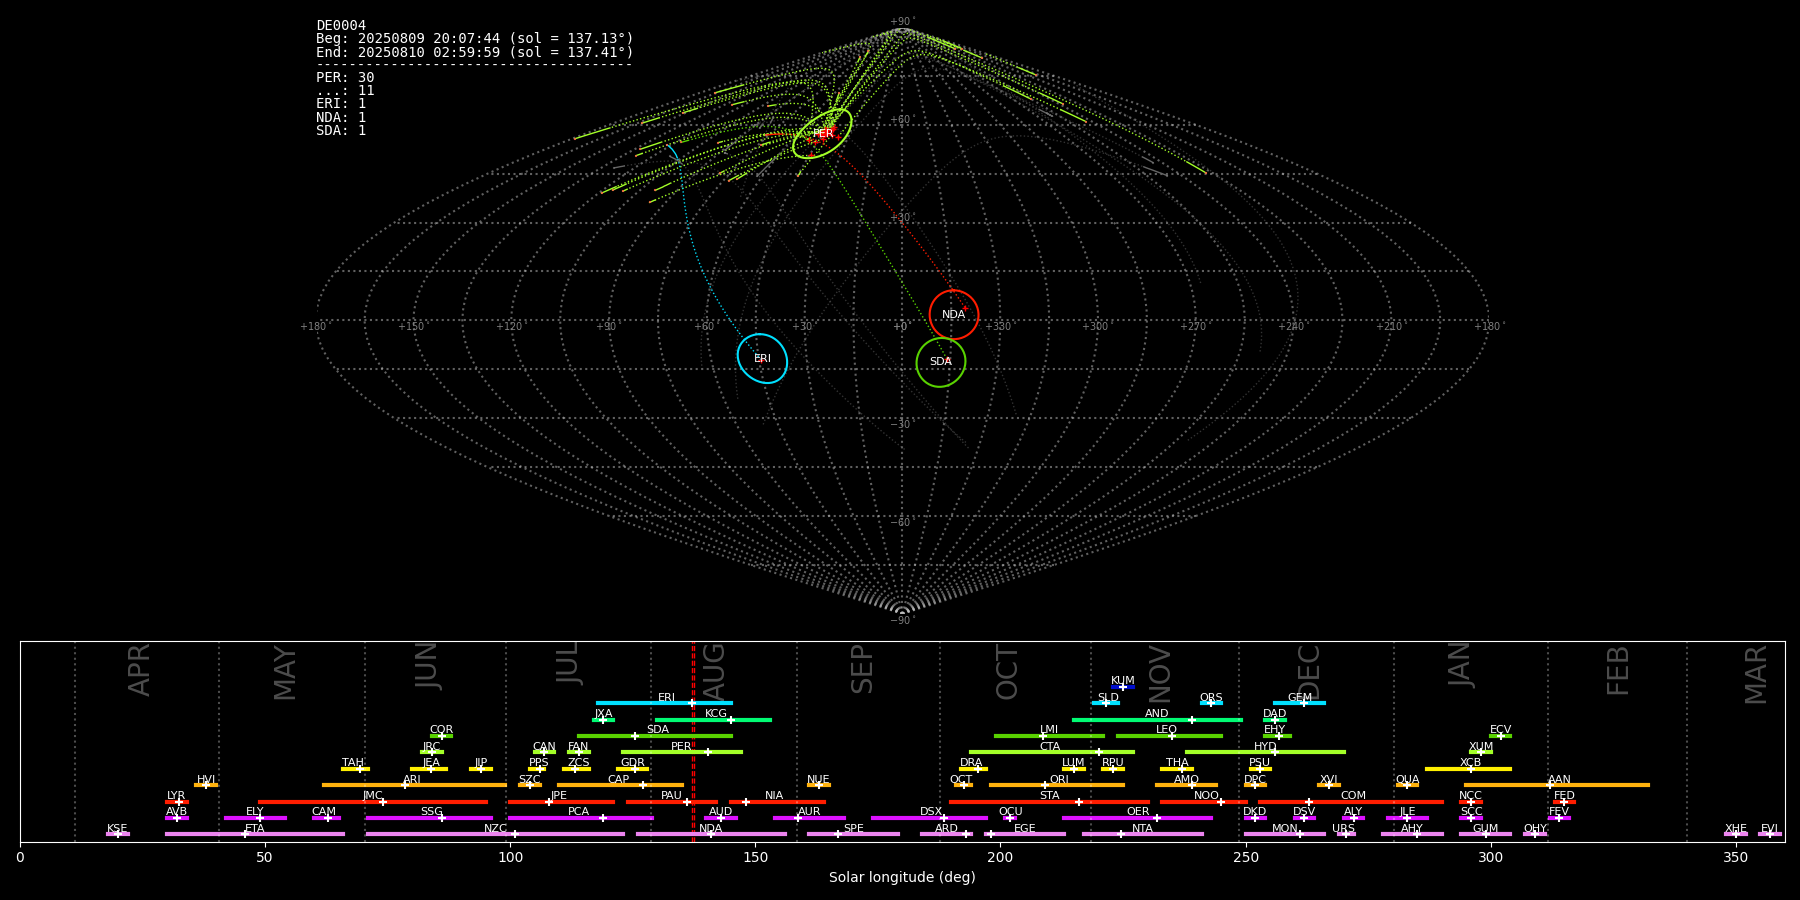Image resolution: width=1800 pixels, height=900 pixels.
Task: Click the 'NDA: 1' count entry
Action: pos(341,118)
